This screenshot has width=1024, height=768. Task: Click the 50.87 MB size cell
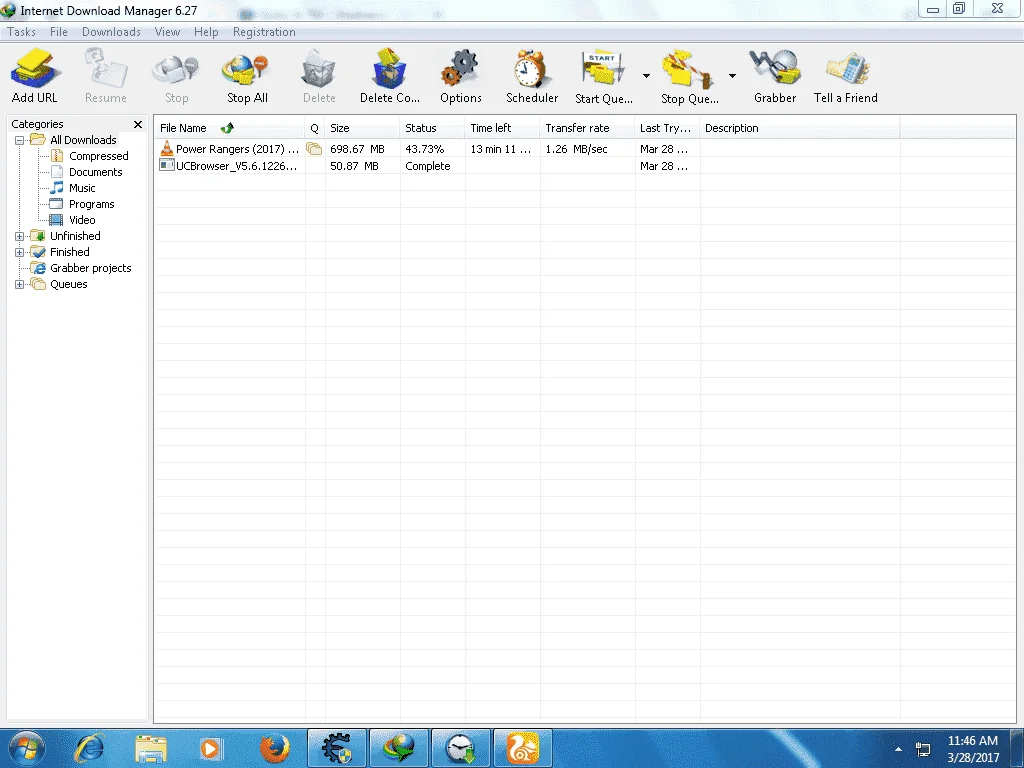(354, 166)
